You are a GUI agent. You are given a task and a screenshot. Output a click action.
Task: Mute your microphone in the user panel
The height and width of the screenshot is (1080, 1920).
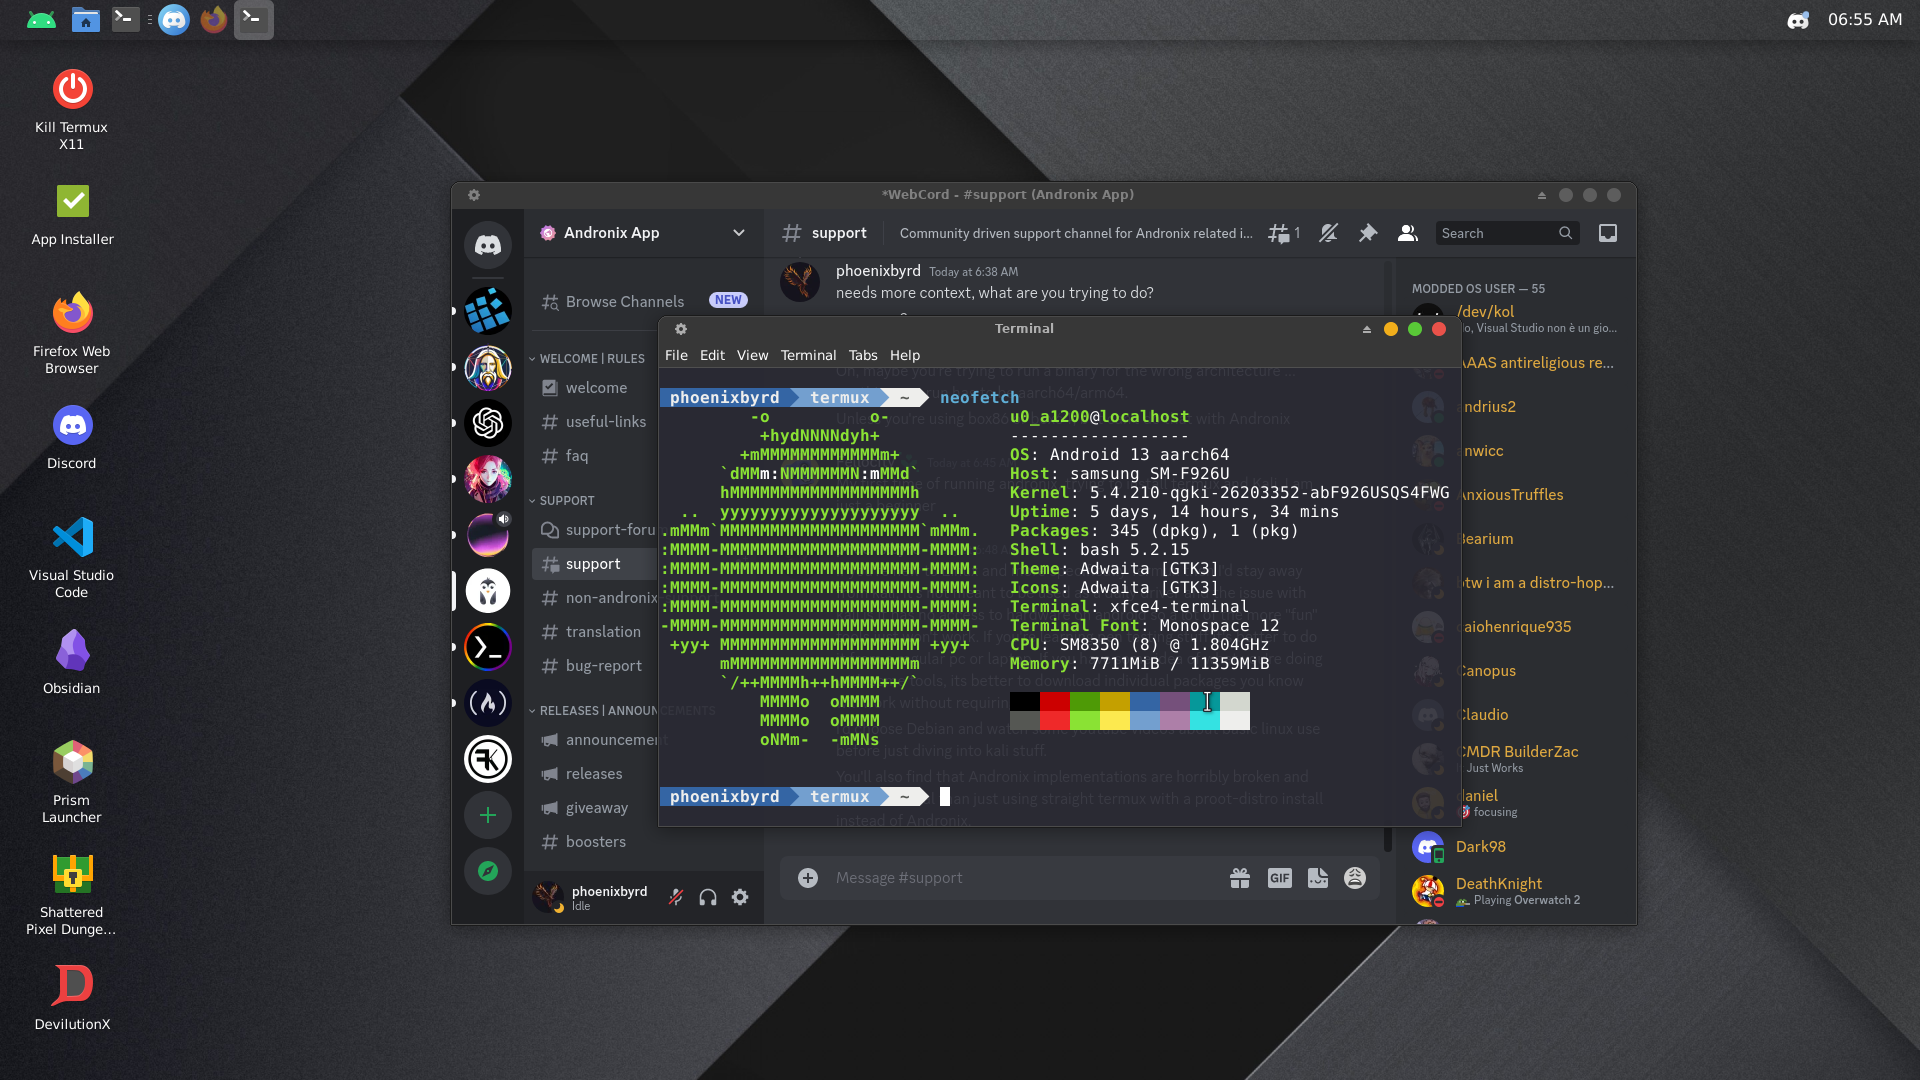(677, 897)
